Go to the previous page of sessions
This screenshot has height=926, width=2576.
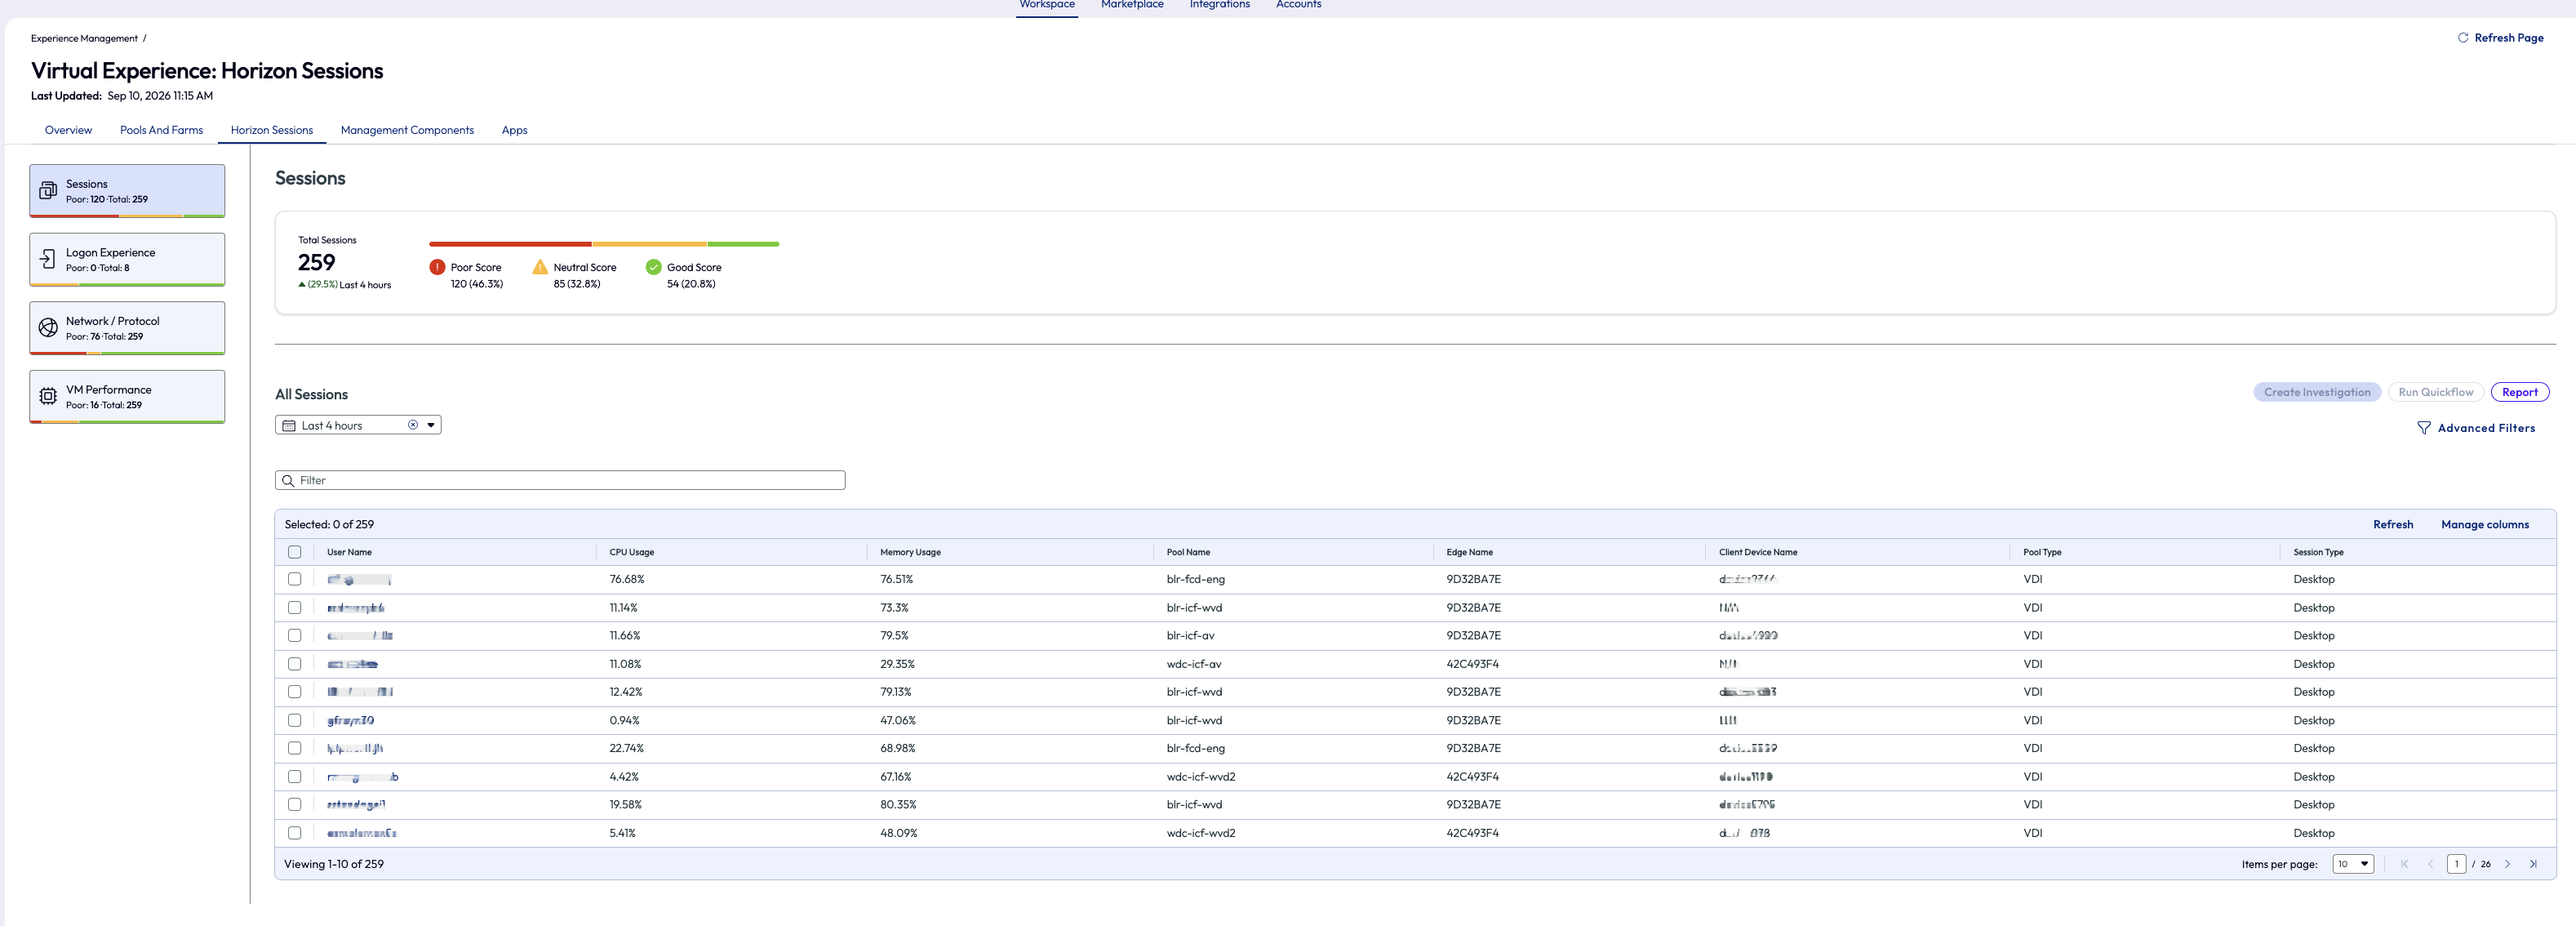tap(2430, 864)
